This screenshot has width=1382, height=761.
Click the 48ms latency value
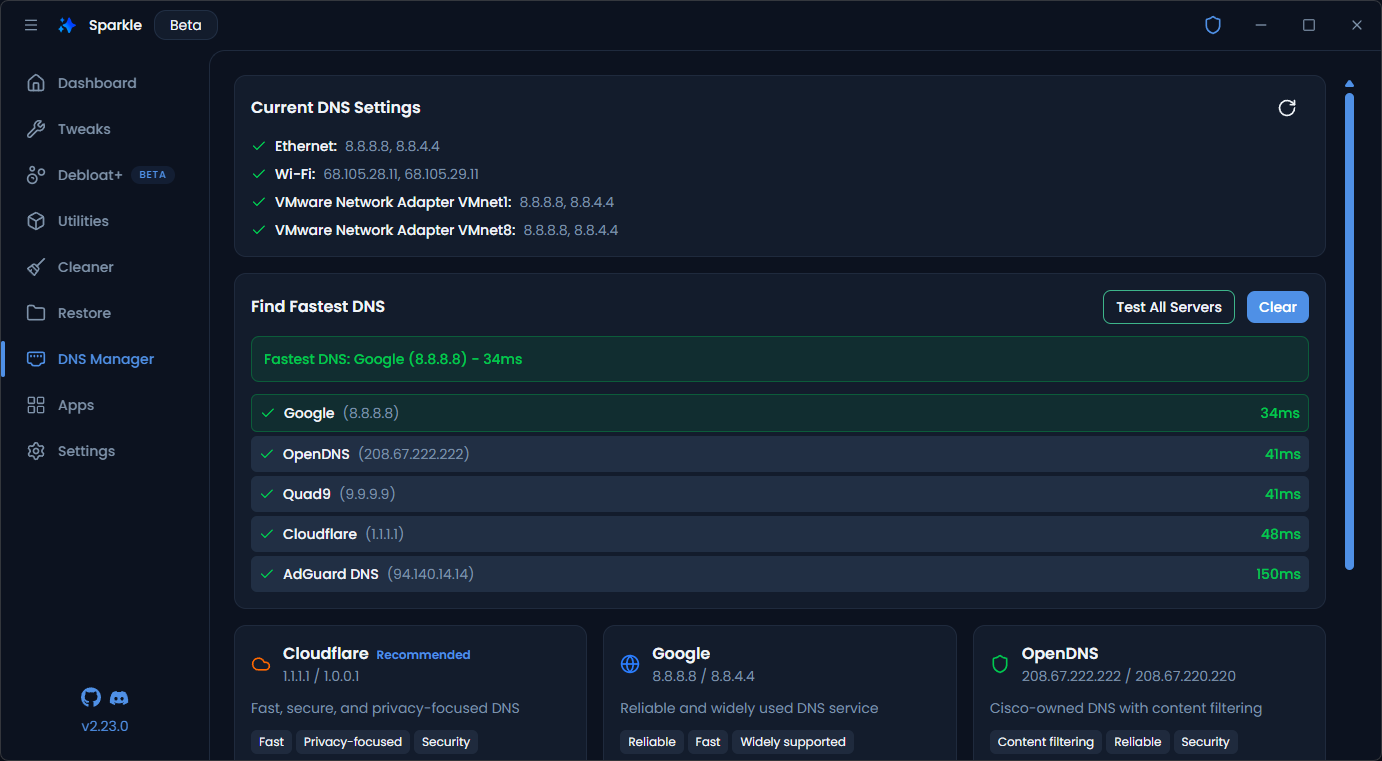(1280, 534)
